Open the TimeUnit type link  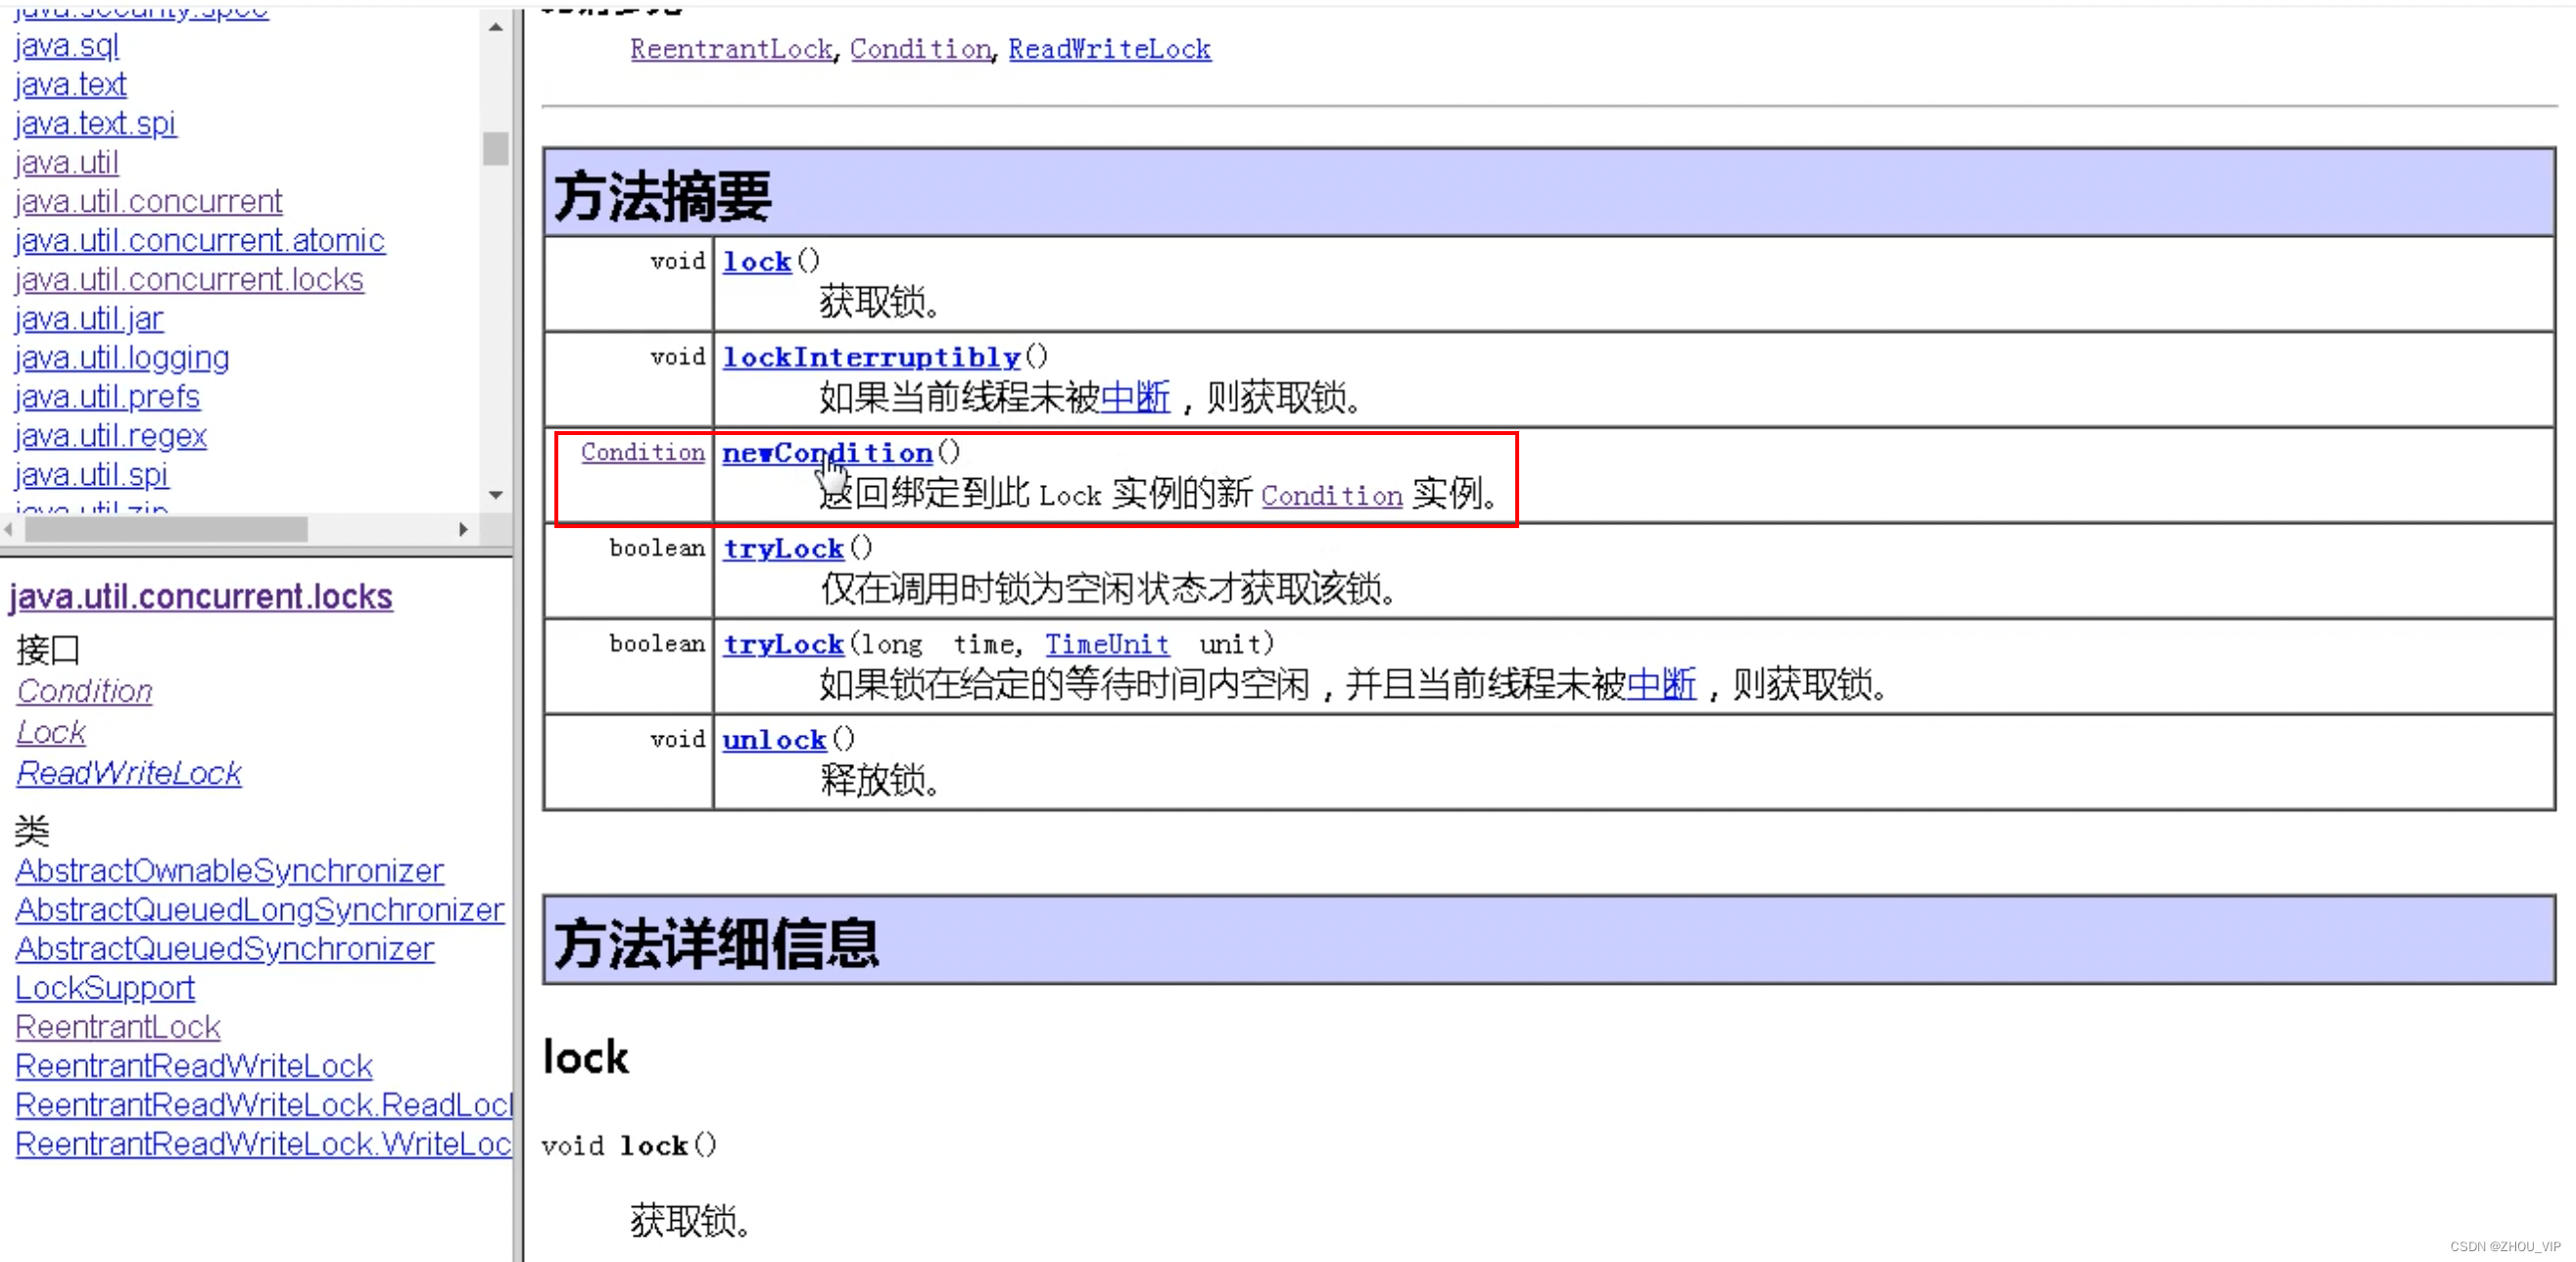pos(1106,645)
